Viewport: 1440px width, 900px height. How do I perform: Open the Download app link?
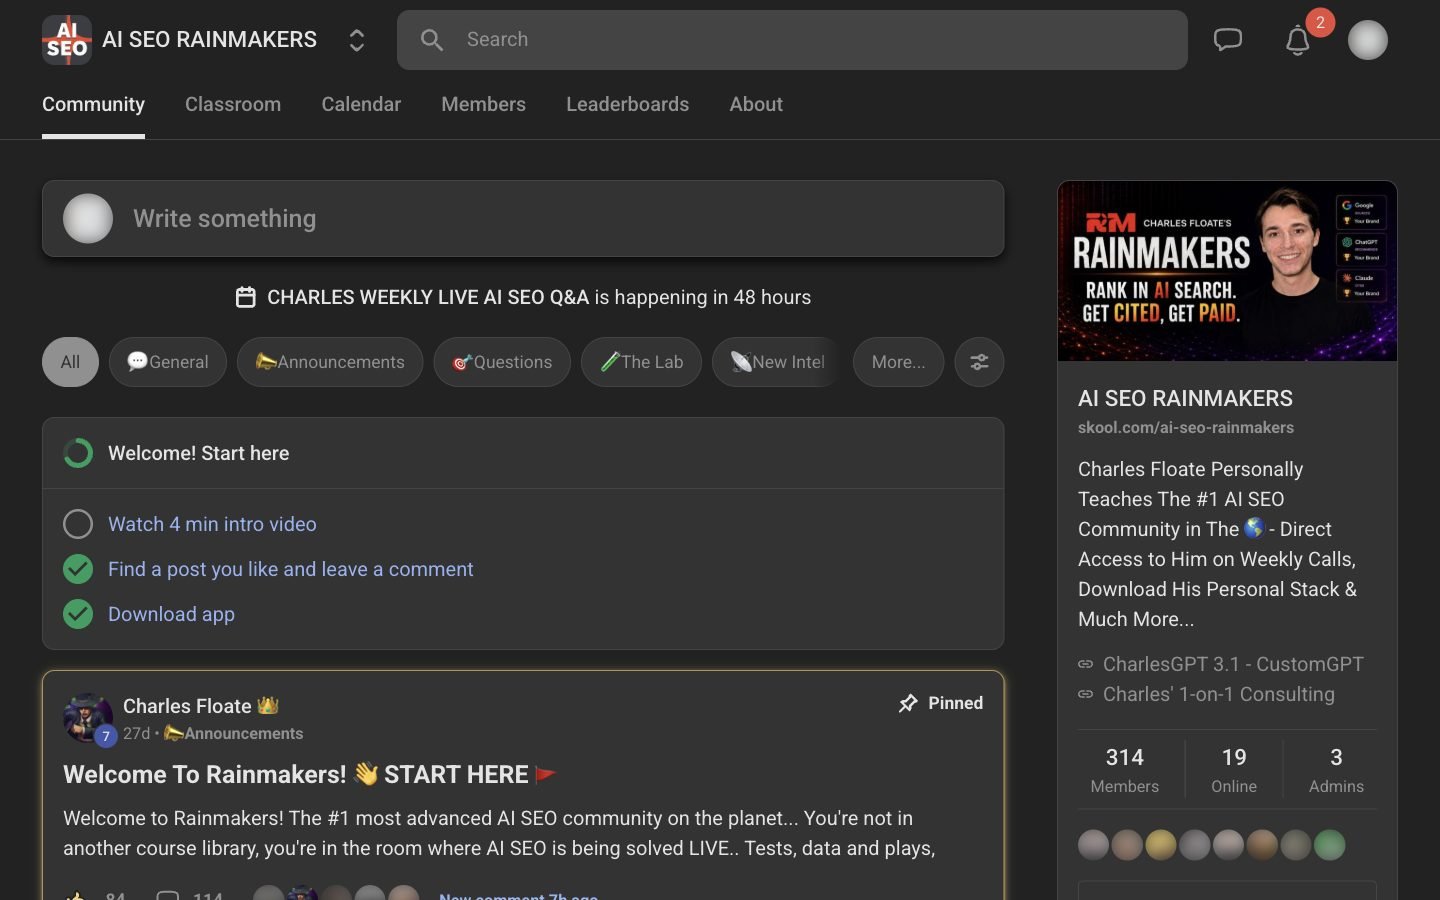click(x=171, y=614)
